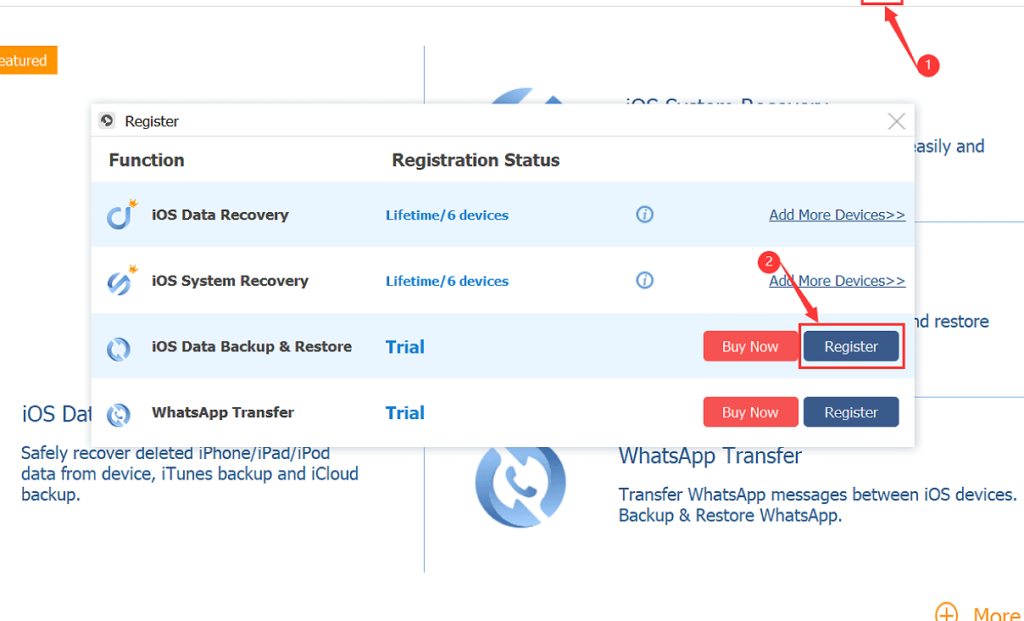Click Lifetime/6 devices status of iOS Data Recovery
Viewport: 1024px width, 621px height.
click(x=447, y=215)
